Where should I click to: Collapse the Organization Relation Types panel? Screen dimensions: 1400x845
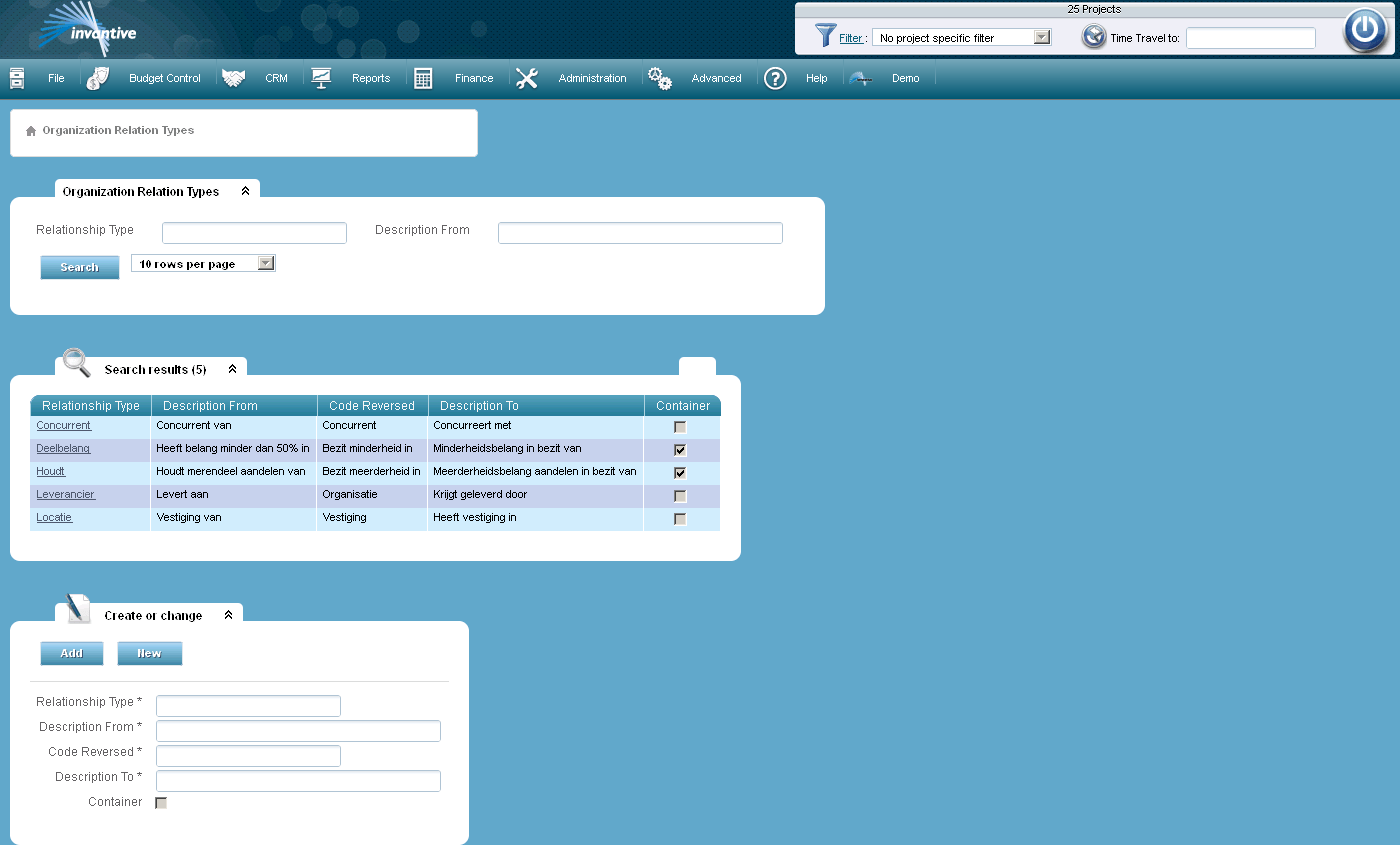tap(245, 191)
